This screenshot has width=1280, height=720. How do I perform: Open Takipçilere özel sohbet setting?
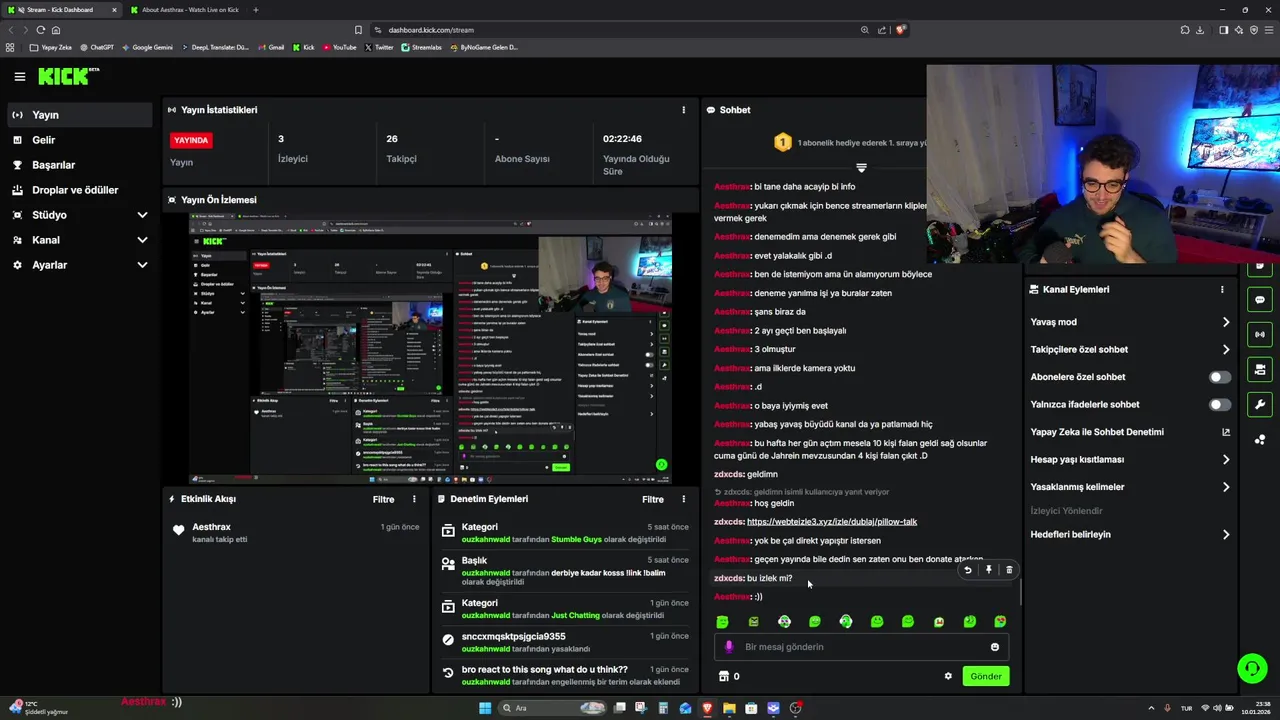click(1130, 349)
